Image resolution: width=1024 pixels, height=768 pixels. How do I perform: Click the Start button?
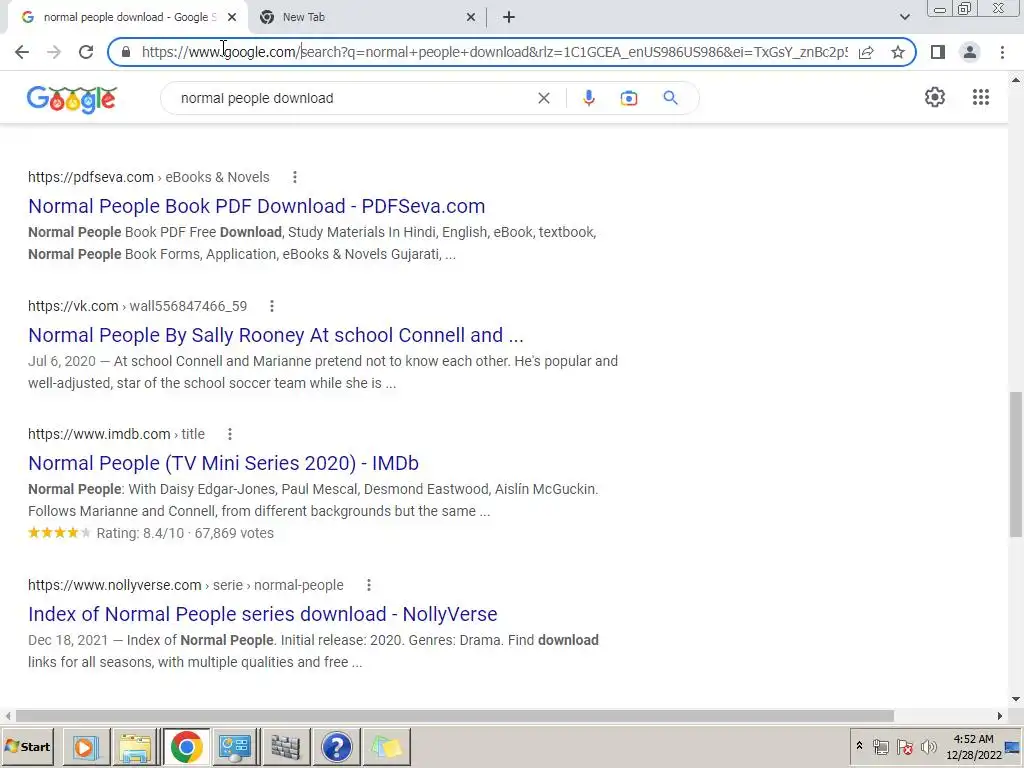(x=28, y=746)
